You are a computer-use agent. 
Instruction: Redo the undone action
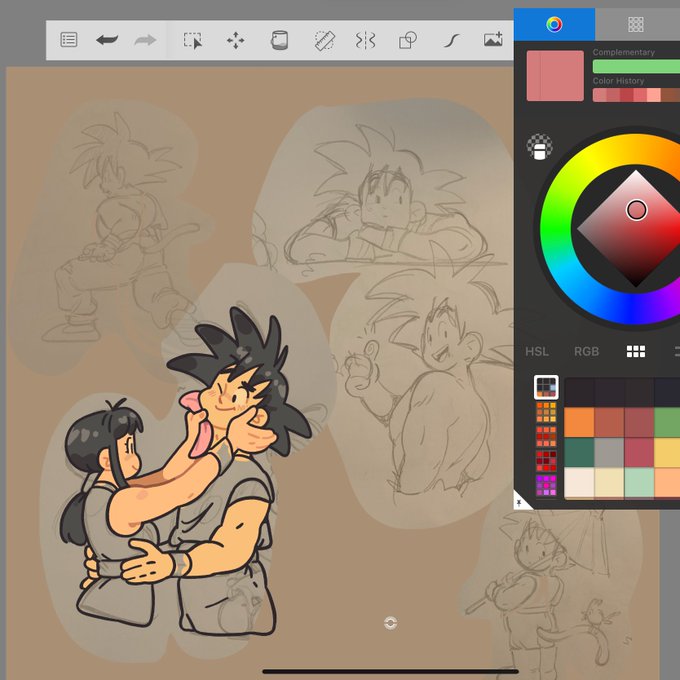point(145,40)
